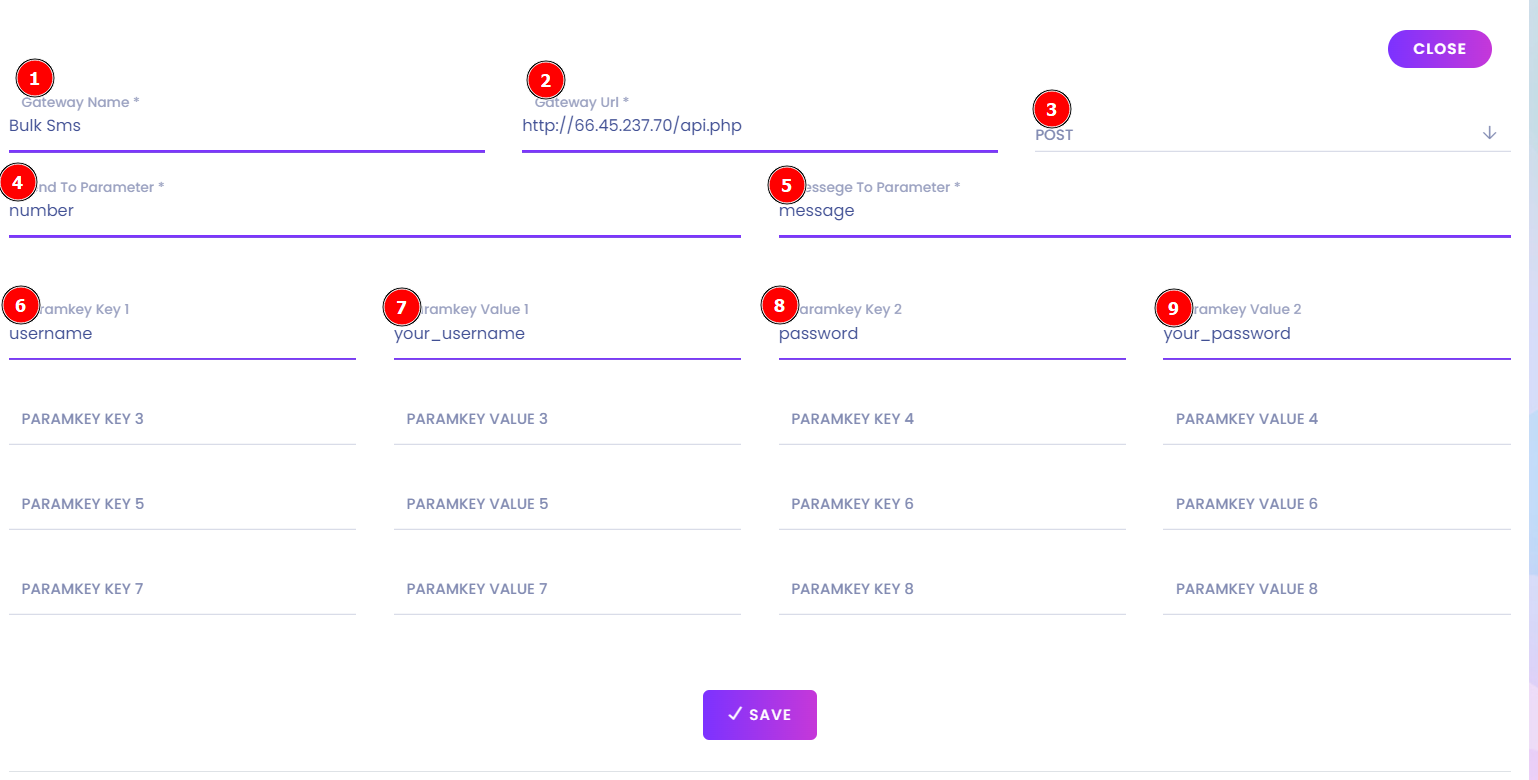Click the Close button
The width and height of the screenshot is (1538, 780).
1439,49
